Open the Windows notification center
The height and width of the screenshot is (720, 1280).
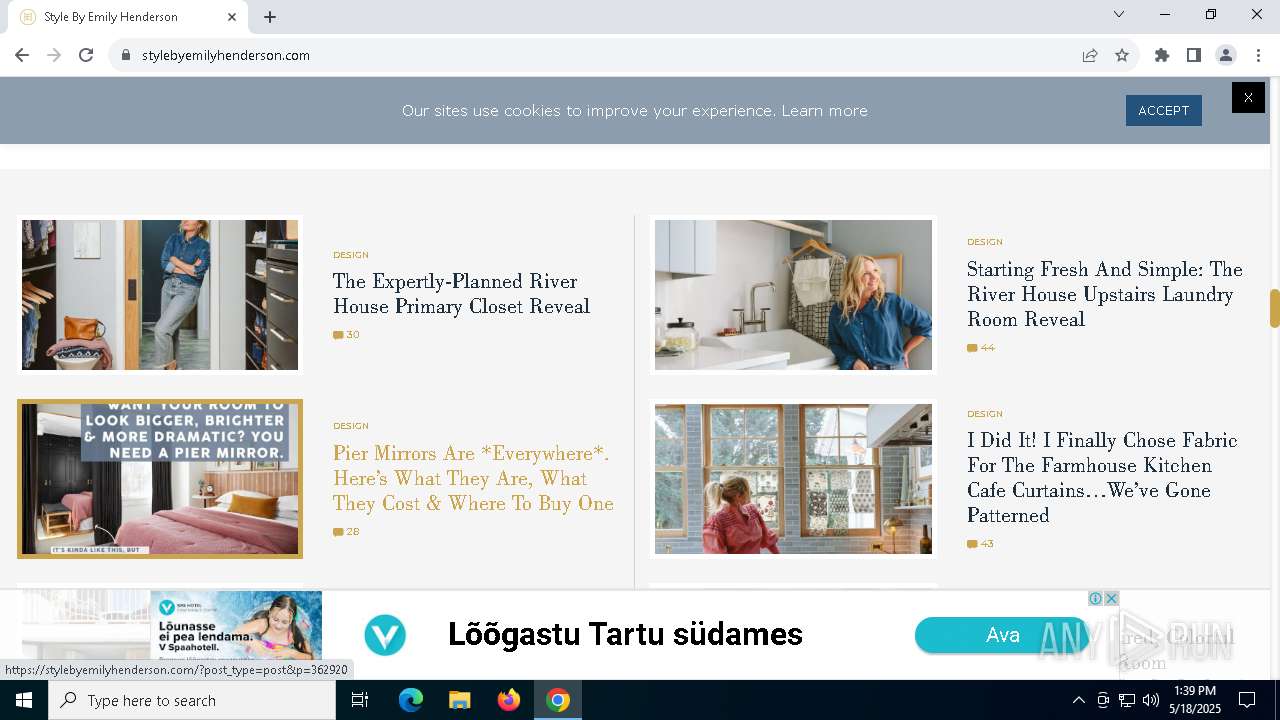point(1247,700)
